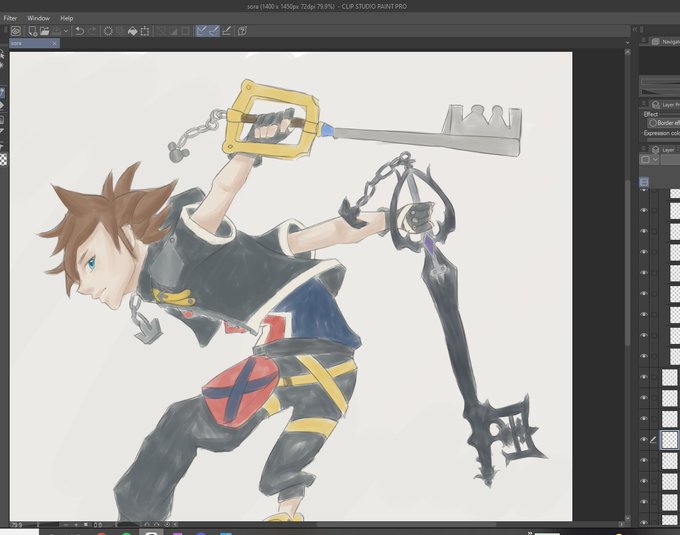The width and height of the screenshot is (680, 535).
Task: Click the pen editing mark on selected layer
Action: coord(654,440)
